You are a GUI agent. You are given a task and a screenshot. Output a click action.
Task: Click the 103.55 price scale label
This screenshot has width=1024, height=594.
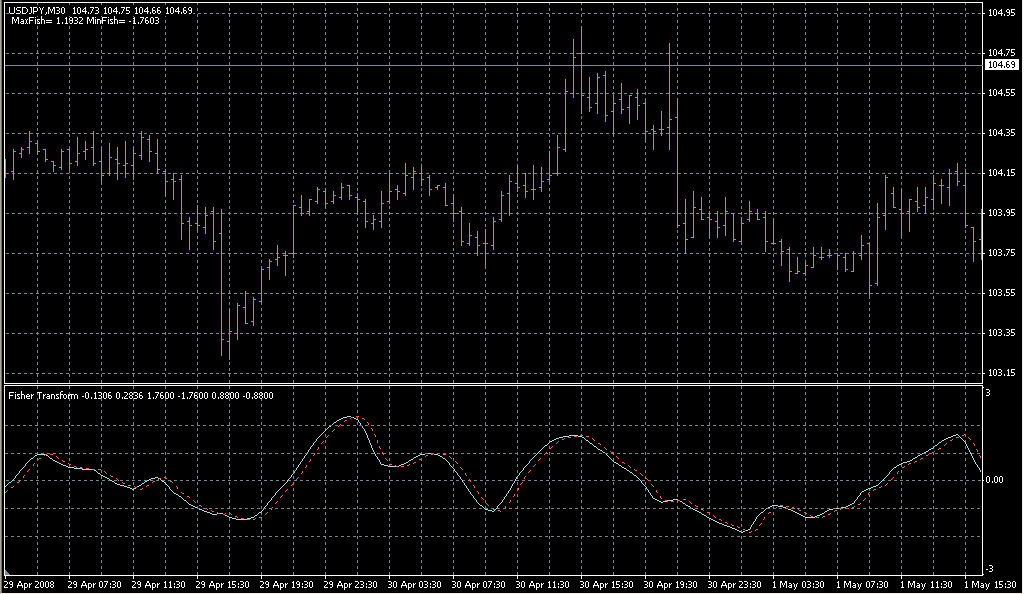pos(1001,293)
